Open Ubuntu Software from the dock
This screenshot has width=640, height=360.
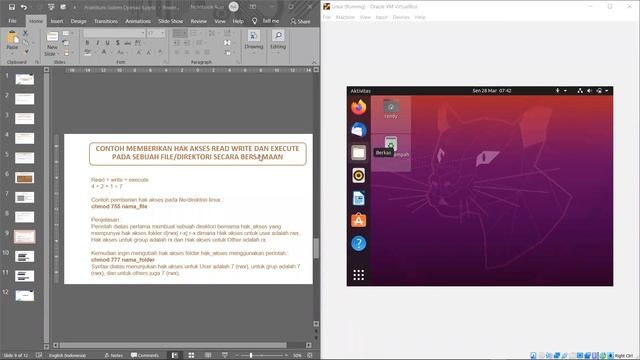pyautogui.click(x=358, y=221)
